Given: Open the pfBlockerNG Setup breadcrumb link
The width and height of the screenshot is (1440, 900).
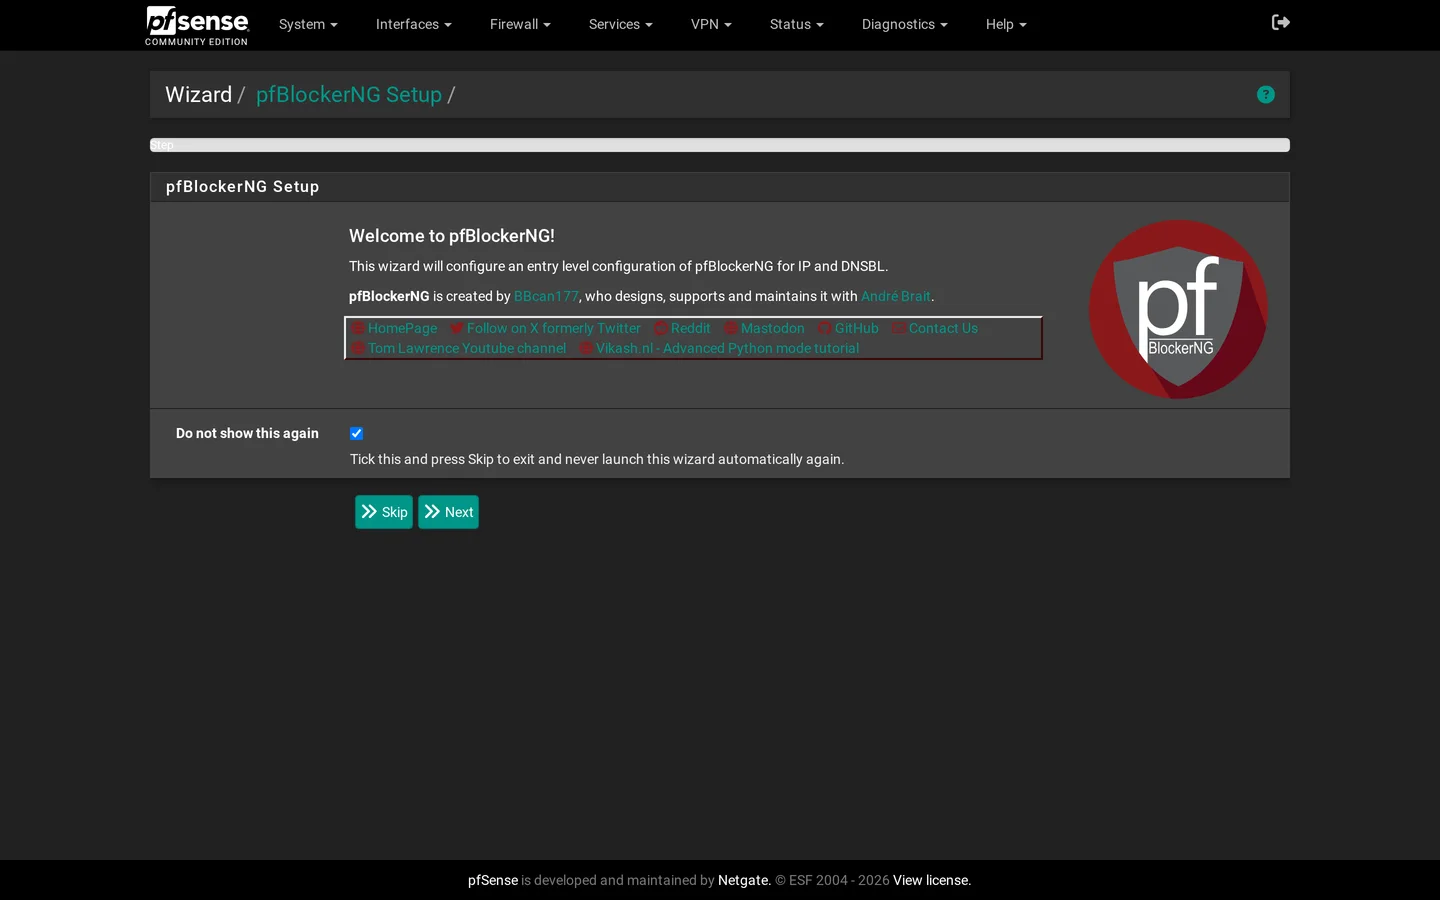Looking at the screenshot, I should pyautogui.click(x=349, y=94).
